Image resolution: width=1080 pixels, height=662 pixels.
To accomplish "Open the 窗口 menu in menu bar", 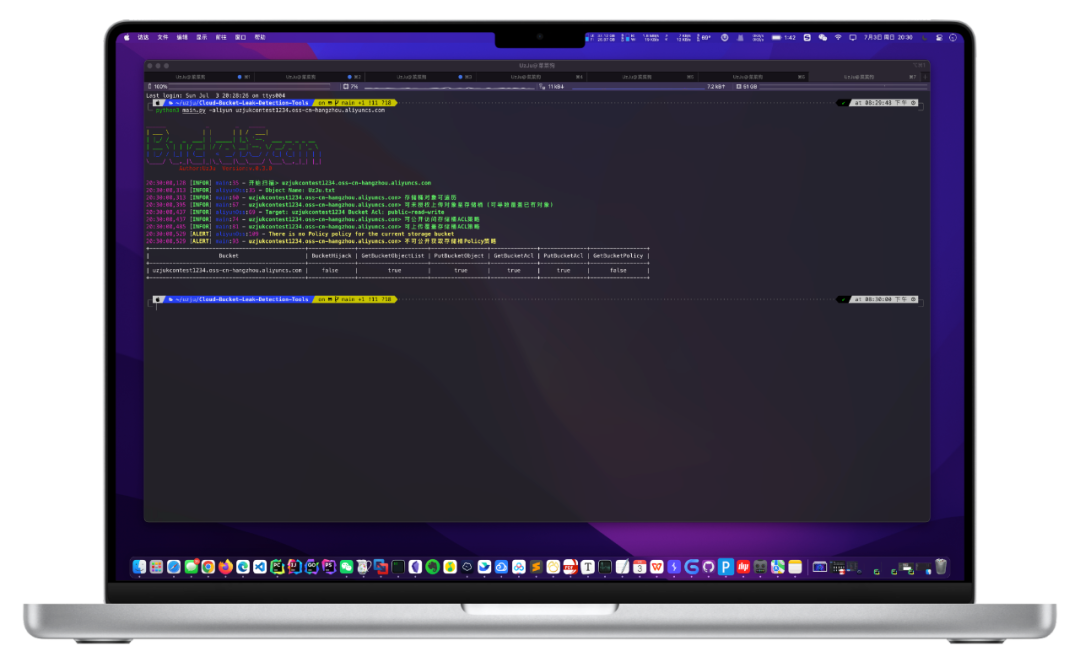I will coord(240,37).
